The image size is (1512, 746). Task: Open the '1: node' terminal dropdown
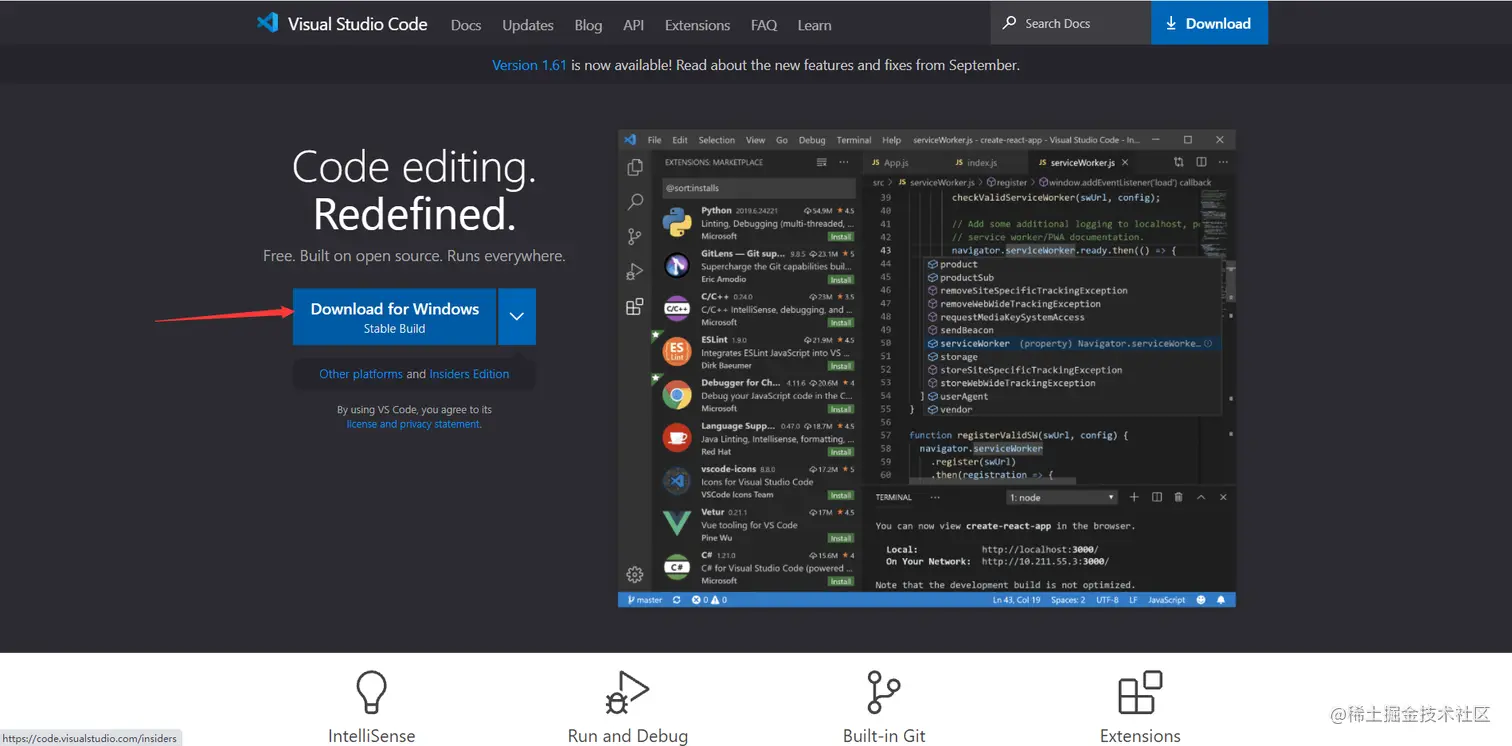[x=1062, y=497]
